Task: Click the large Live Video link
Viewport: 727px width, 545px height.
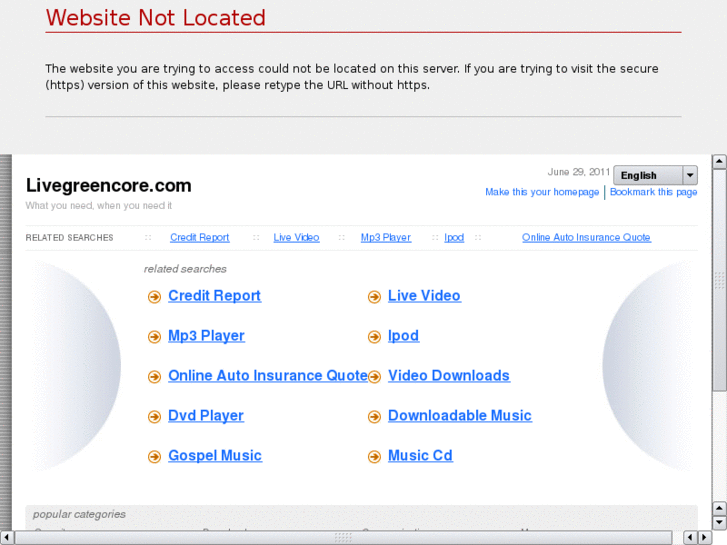Action: pyautogui.click(x=424, y=295)
